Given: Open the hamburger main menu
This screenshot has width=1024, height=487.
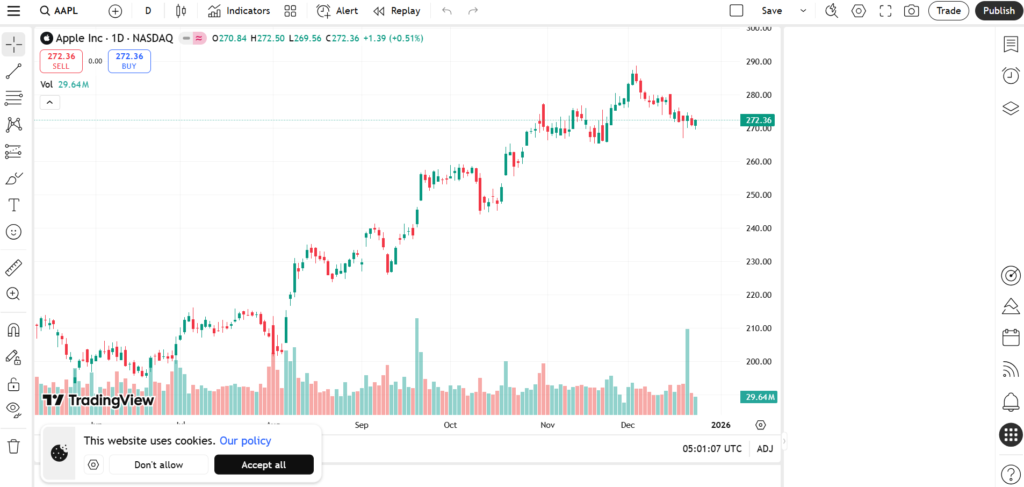Looking at the screenshot, I should pyautogui.click(x=13, y=10).
